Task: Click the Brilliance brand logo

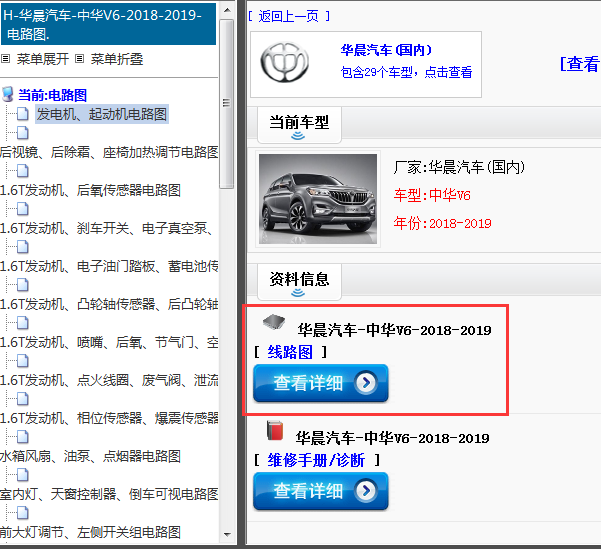Action: 285,62
